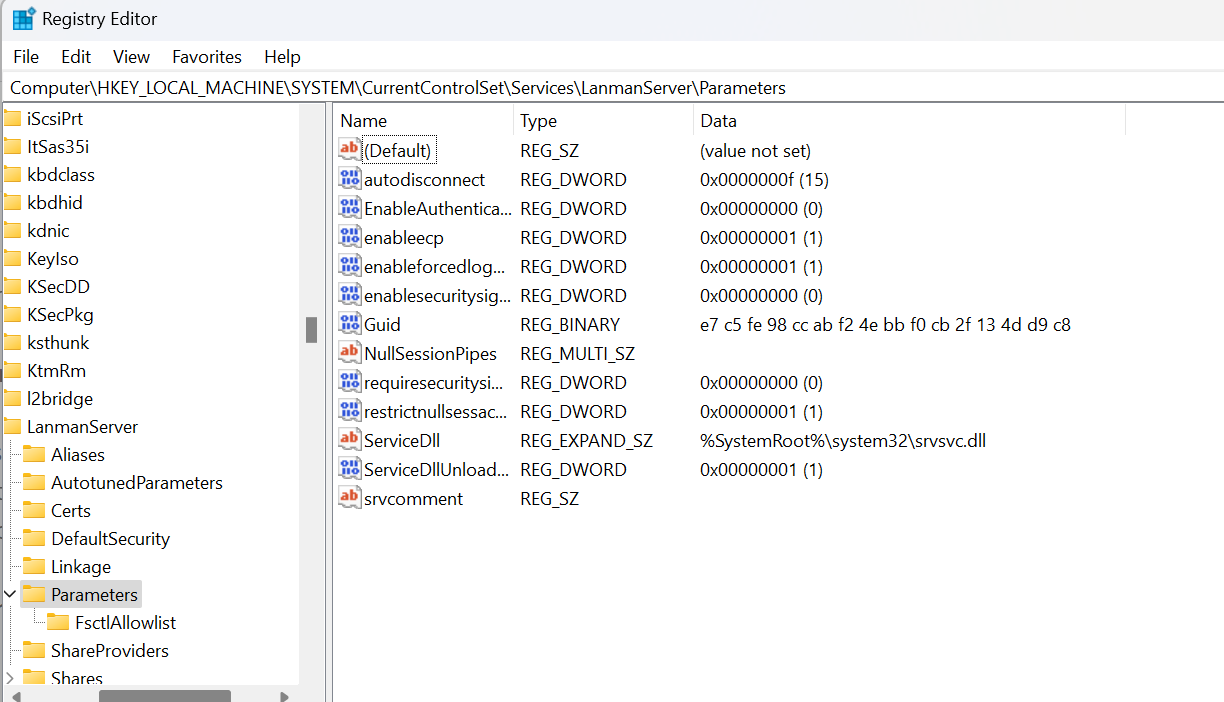This screenshot has height=702, width=1224.
Task: Click the binary icon next to Guid
Action: pos(349,324)
